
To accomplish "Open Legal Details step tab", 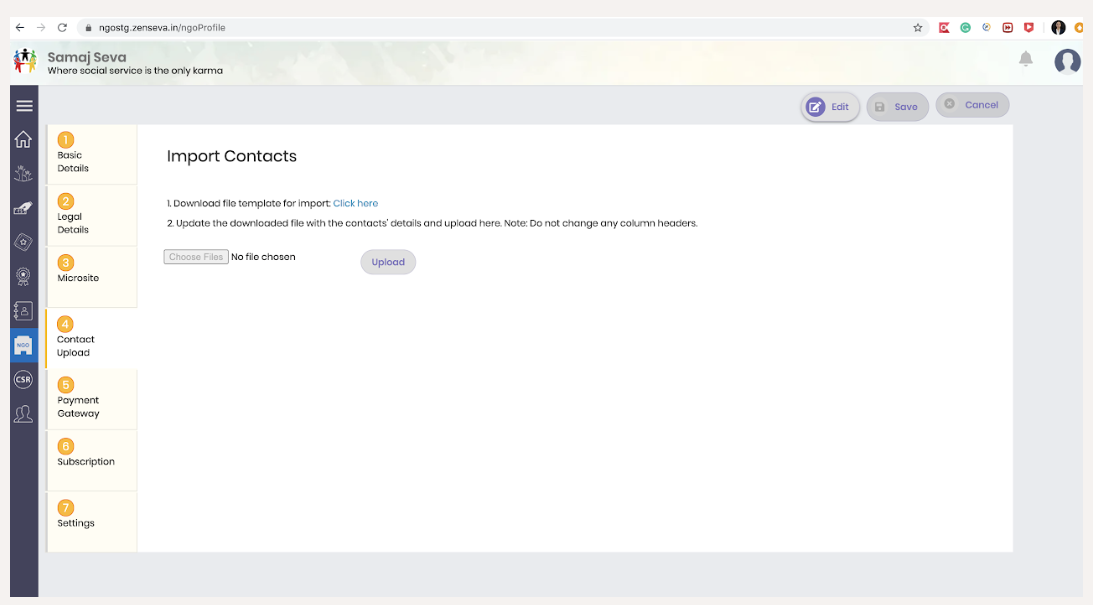I will pyautogui.click(x=91, y=215).
